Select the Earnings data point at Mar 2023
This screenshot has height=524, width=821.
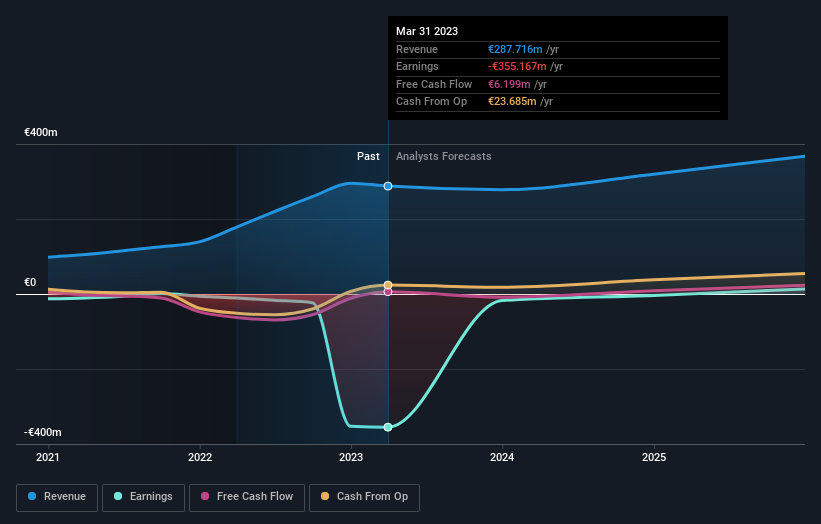click(388, 427)
